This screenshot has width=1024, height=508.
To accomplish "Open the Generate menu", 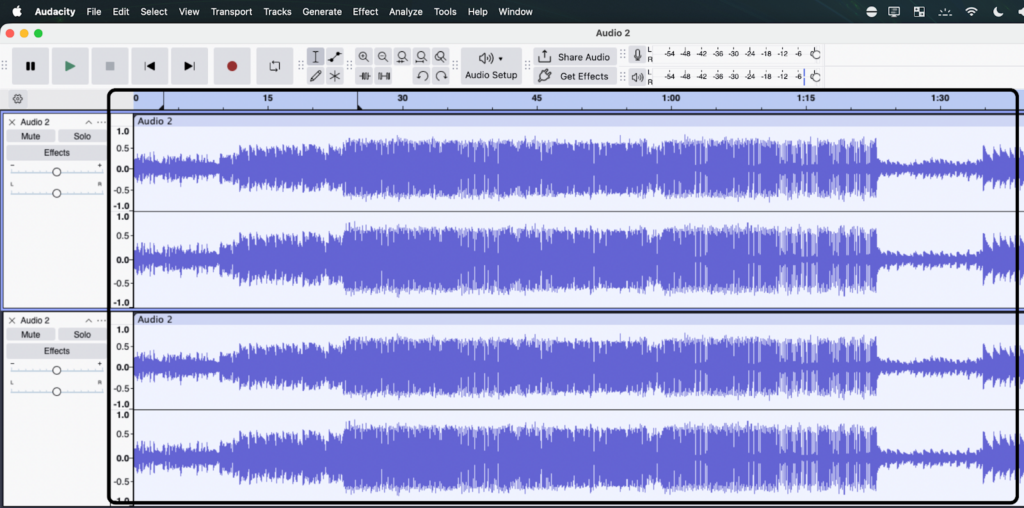I will click(322, 12).
